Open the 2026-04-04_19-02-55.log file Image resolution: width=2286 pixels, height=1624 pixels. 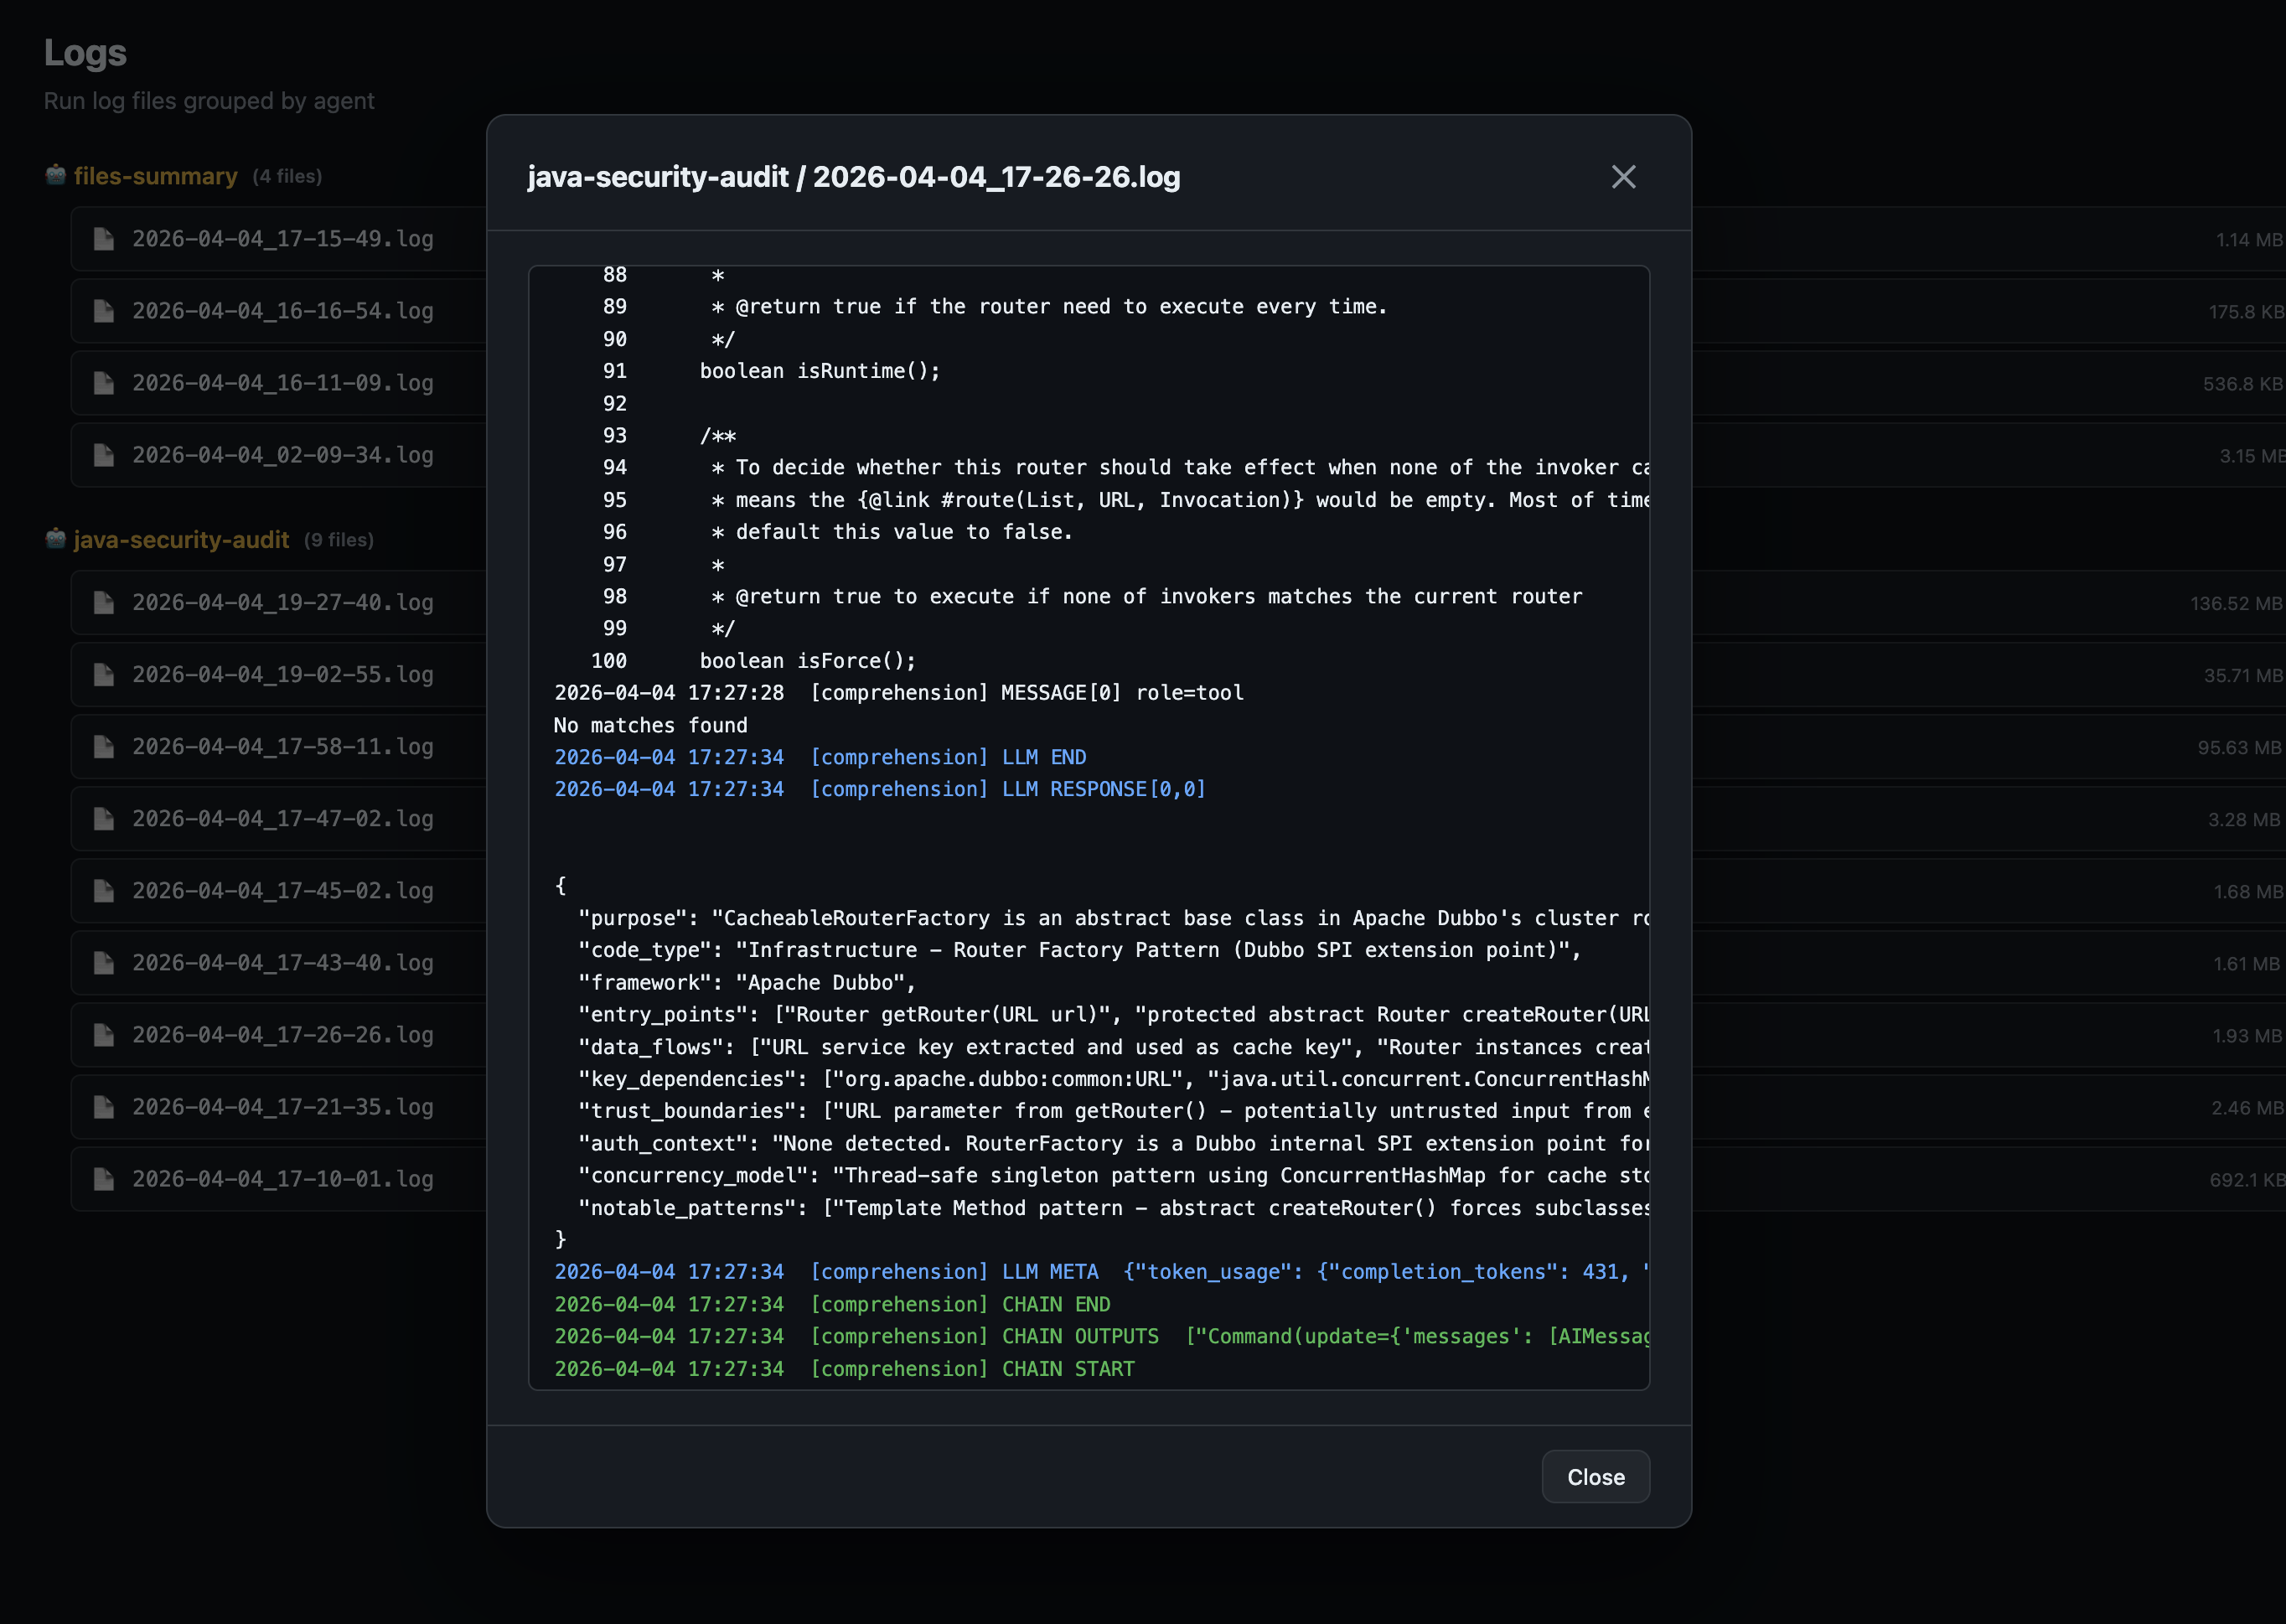point(283,674)
